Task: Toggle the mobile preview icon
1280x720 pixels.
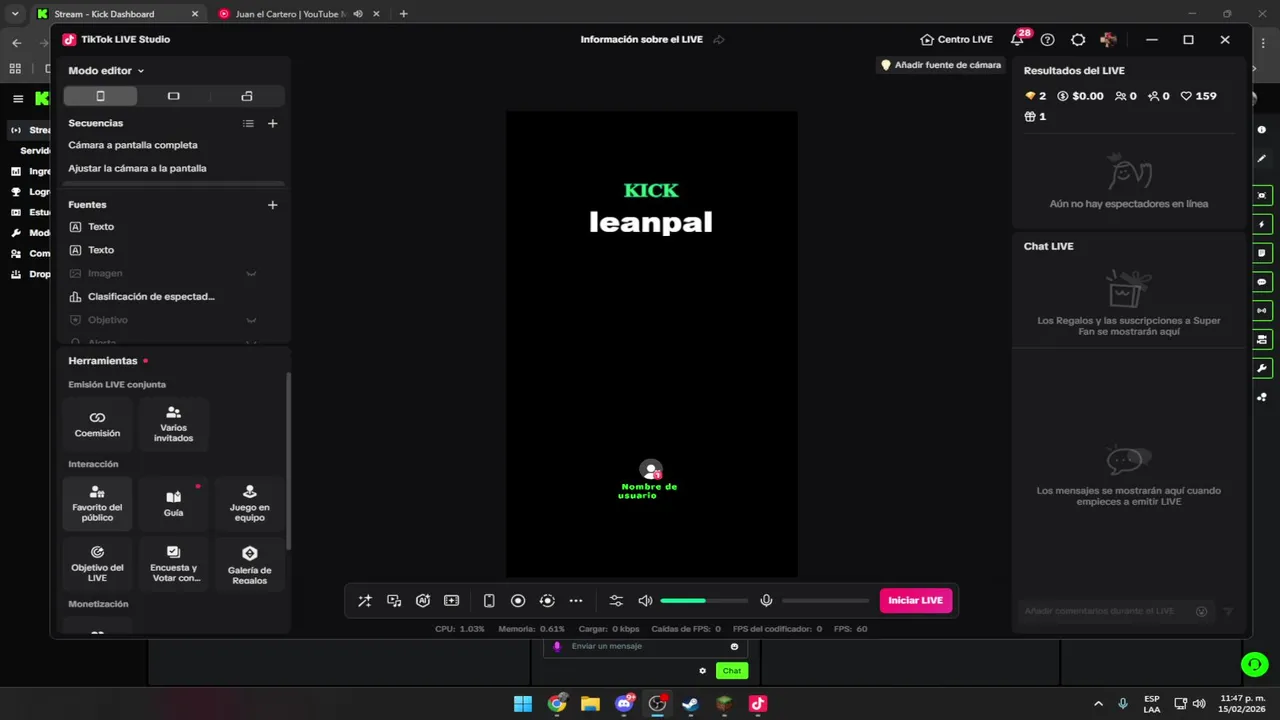Action: point(489,601)
